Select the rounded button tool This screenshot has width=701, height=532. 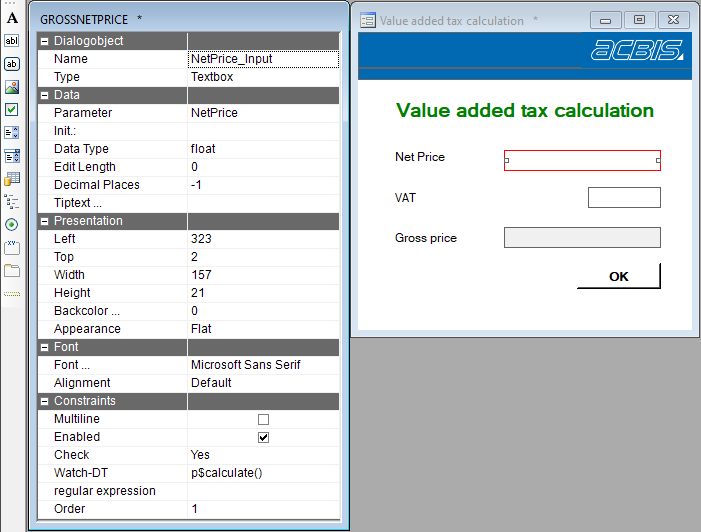tap(12, 63)
